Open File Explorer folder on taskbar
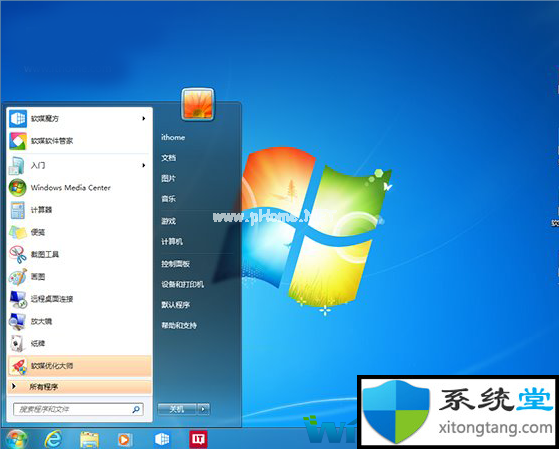The image size is (559, 449). (x=89, y=440)
